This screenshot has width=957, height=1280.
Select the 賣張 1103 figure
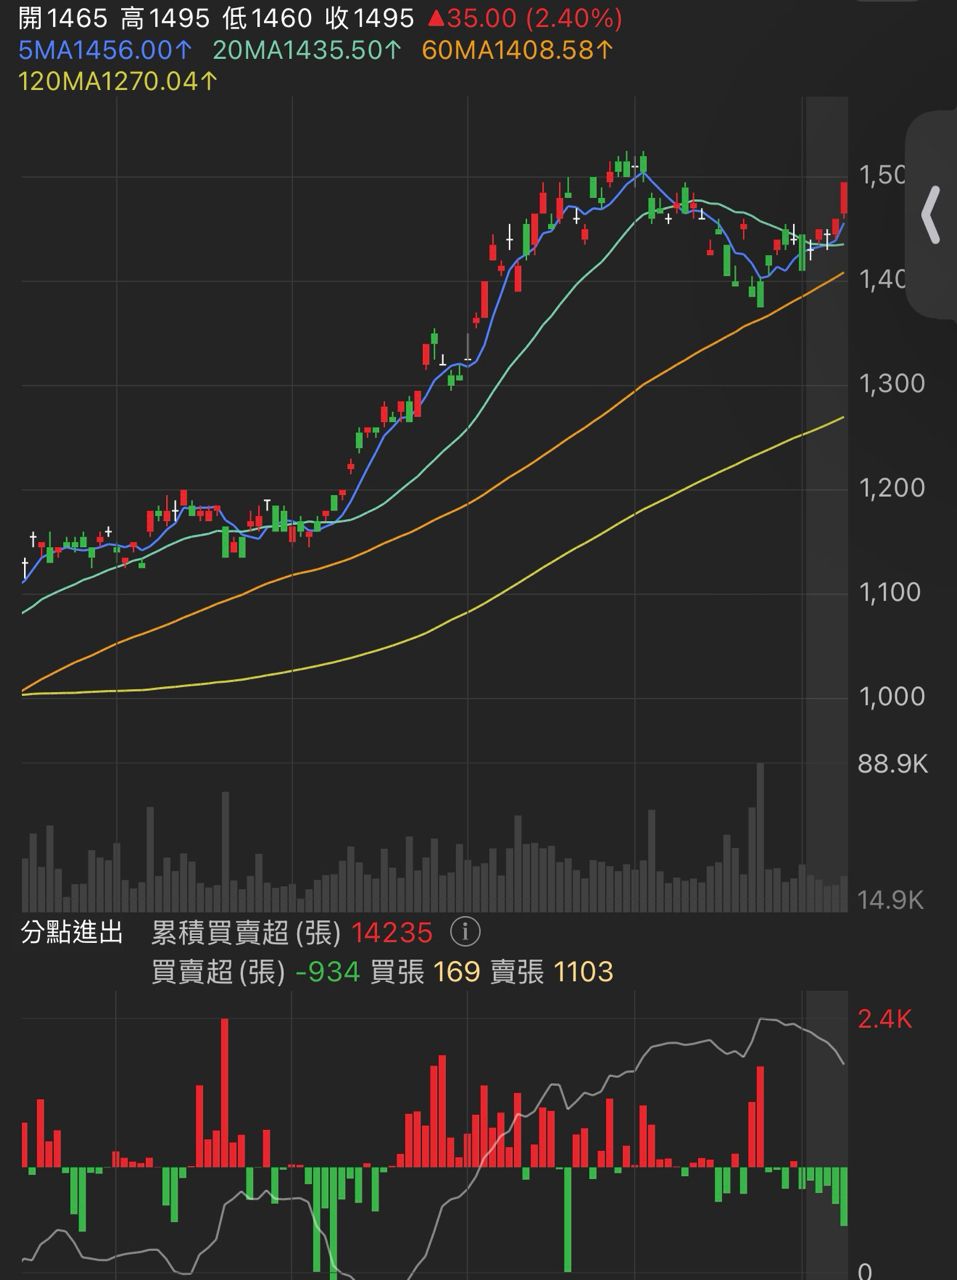(x=583, y=972)
